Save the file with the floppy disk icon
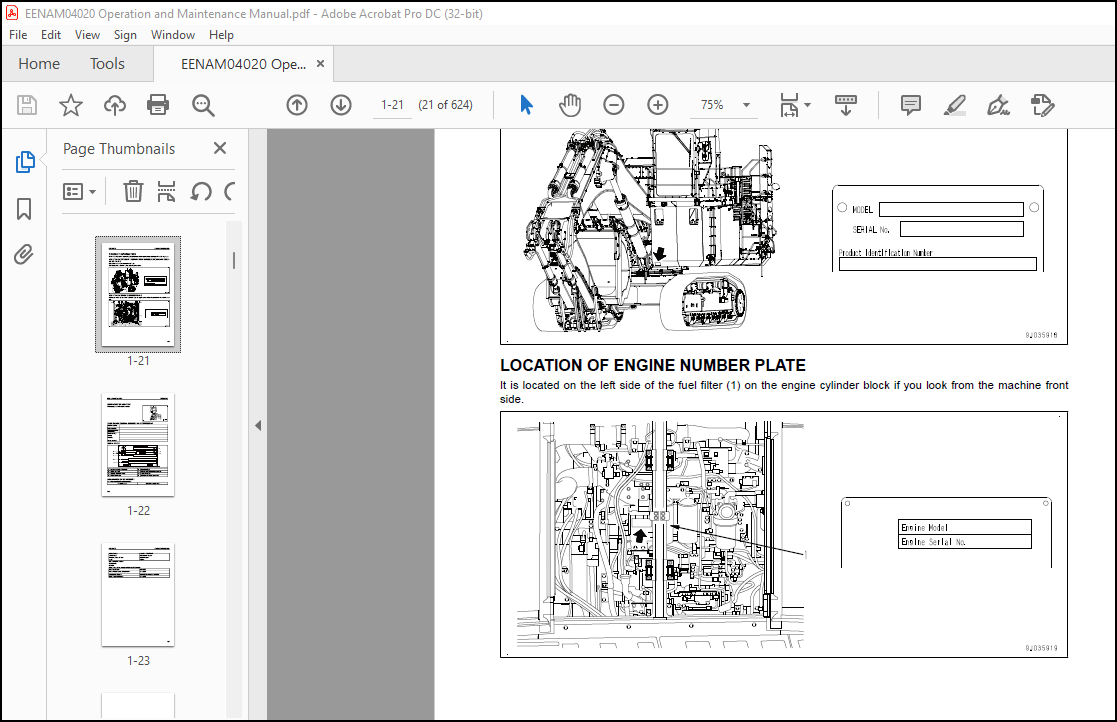This screenshot has width=1117, height=722. [x=27, y=105]
